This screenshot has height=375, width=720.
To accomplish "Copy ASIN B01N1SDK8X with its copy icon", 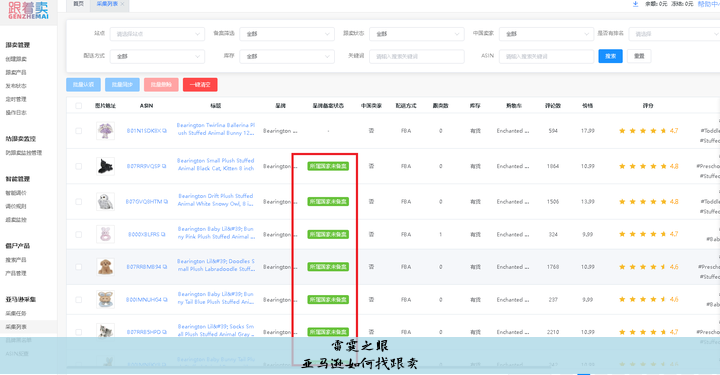I will click(164, 131).
